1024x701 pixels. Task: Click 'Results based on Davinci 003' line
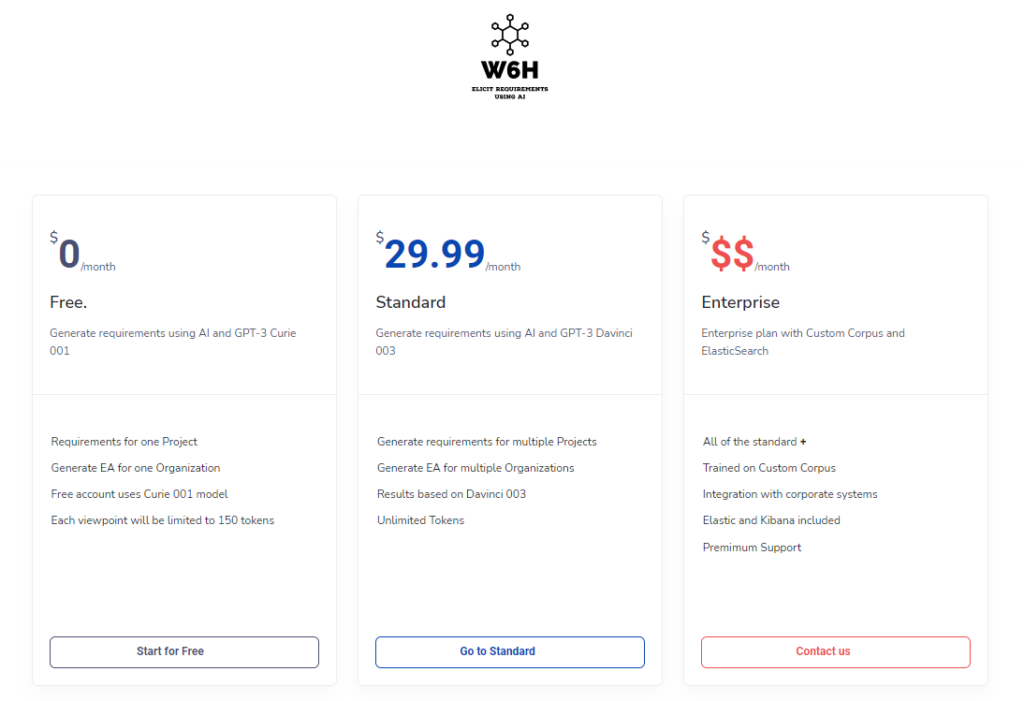[451, 494]
